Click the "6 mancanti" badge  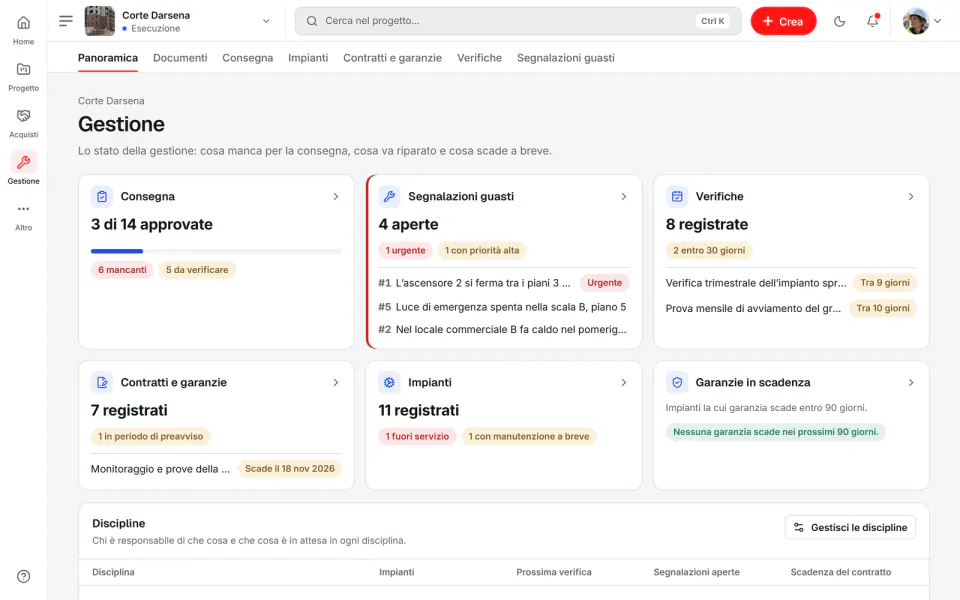(x=122, y=270)
